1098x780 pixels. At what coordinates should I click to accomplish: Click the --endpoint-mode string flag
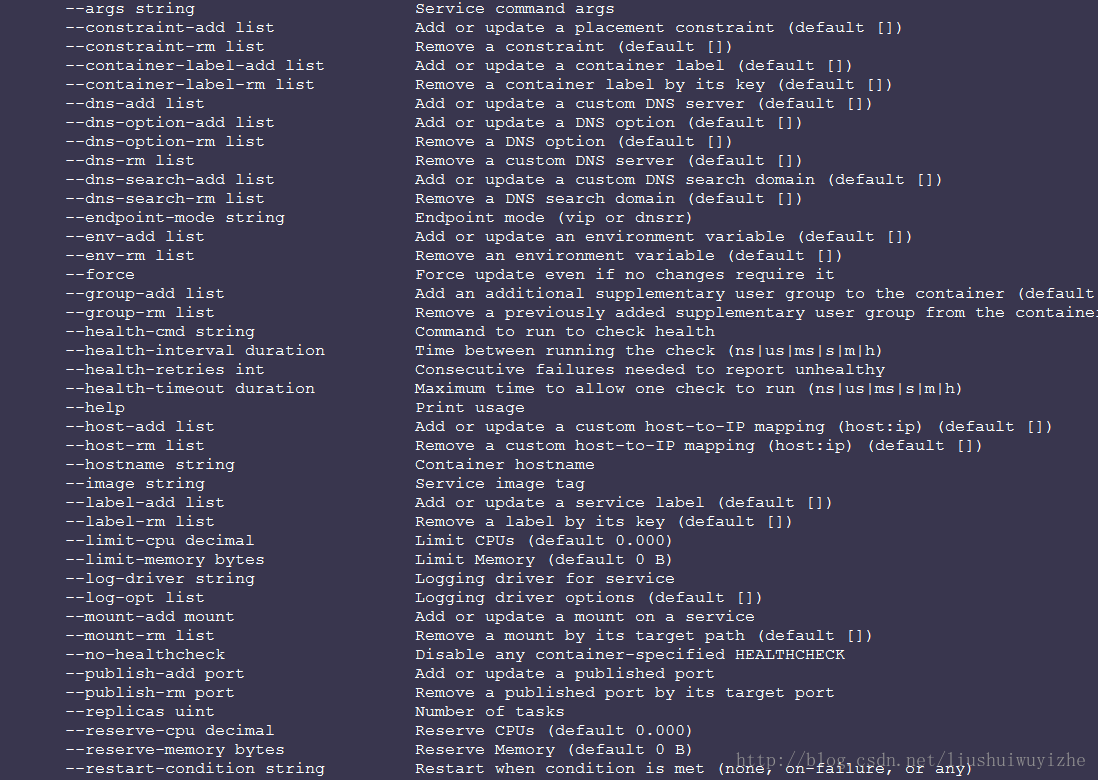click(x=175, y=218)
